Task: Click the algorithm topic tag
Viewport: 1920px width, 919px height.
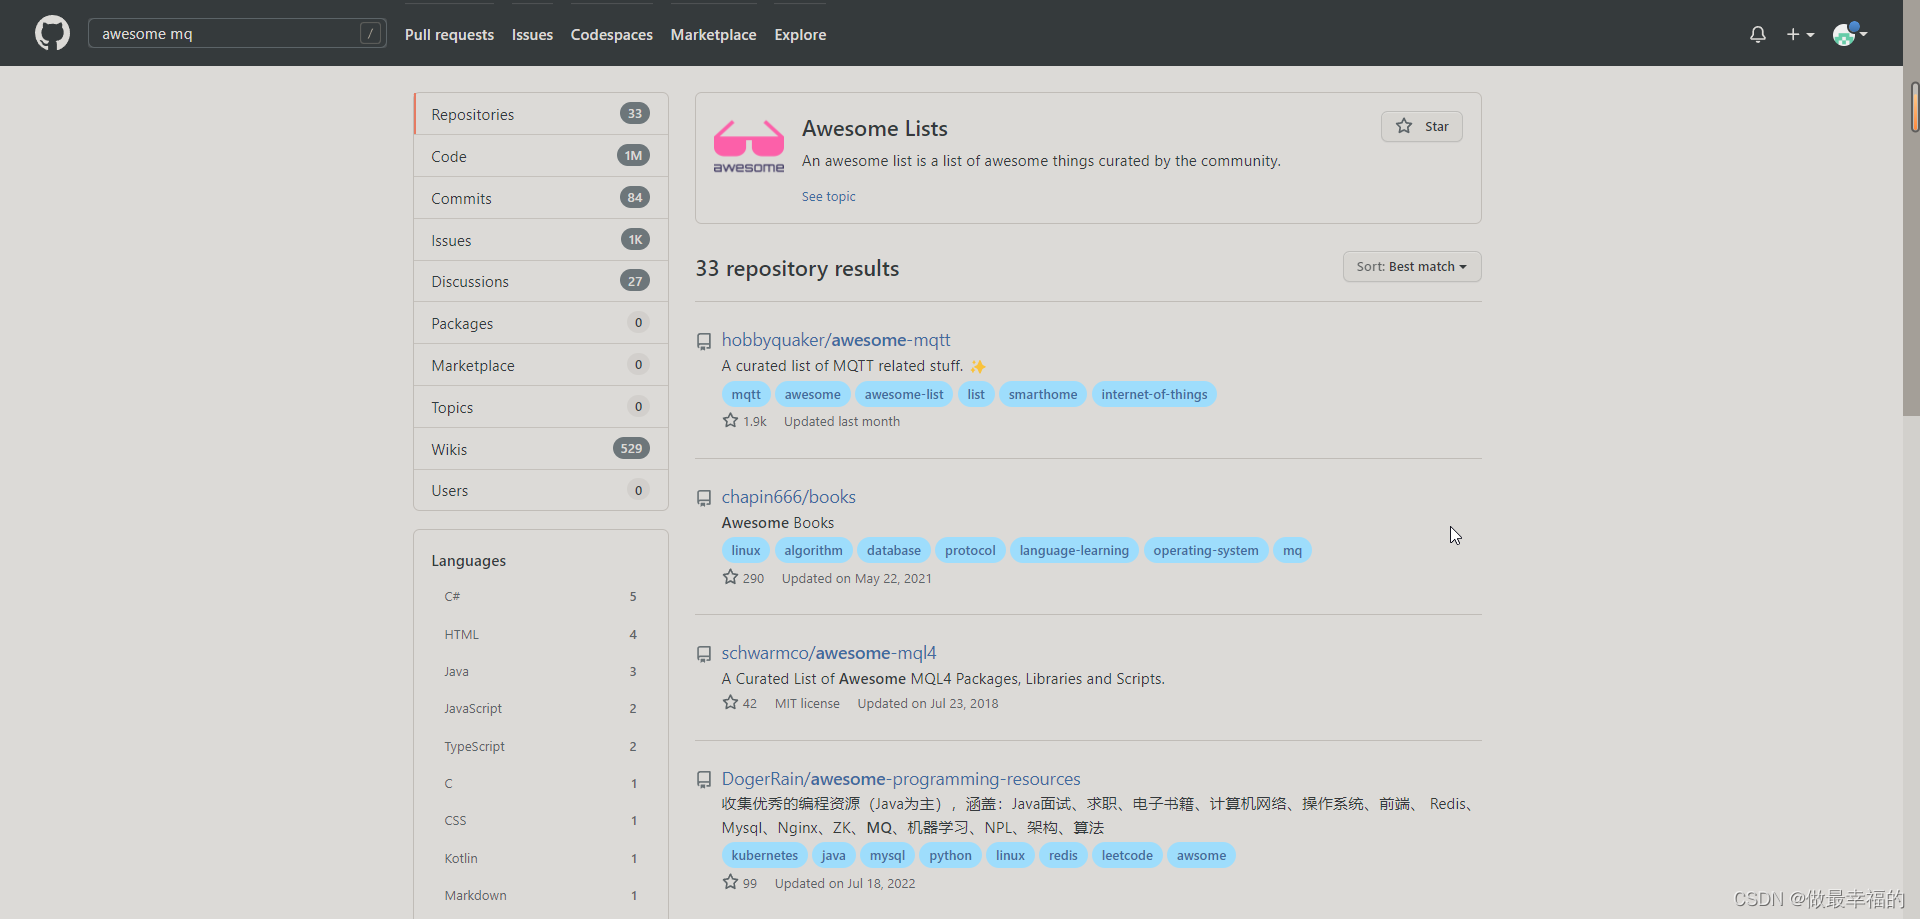Action: pyautogui.click(x=813, y=550)
